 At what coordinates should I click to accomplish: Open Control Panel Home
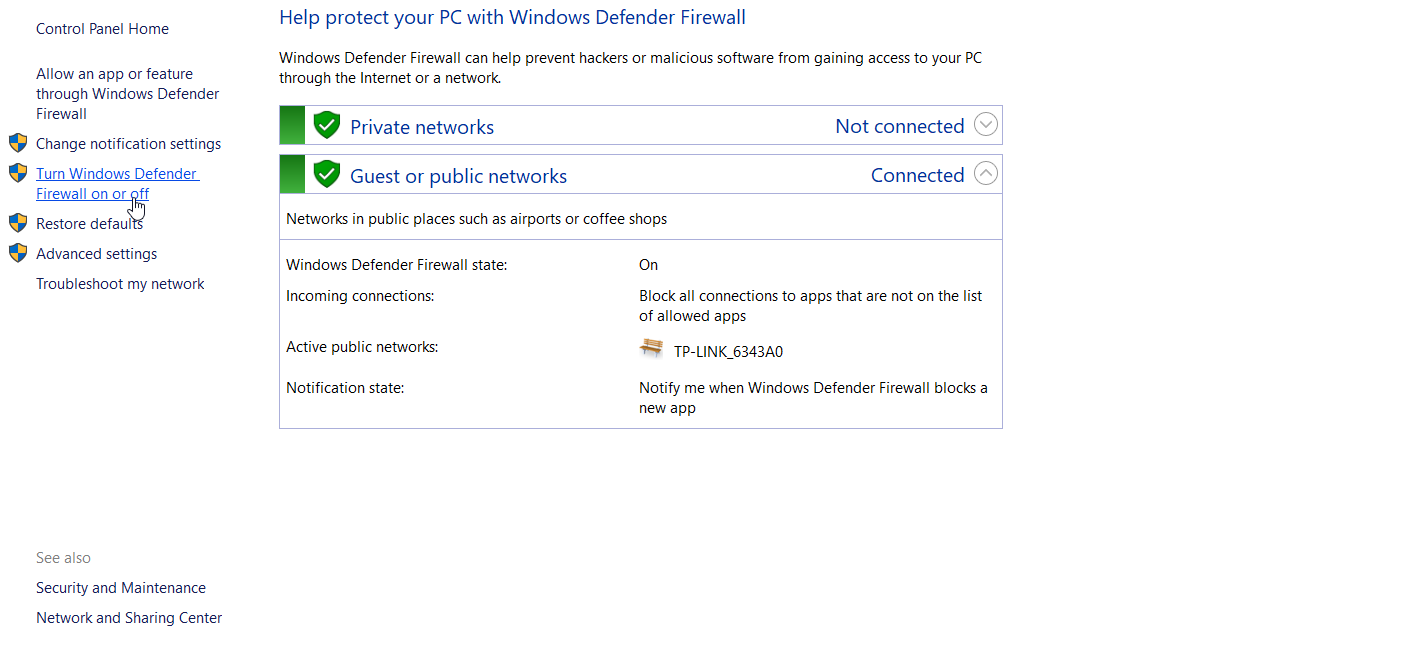point(102,29)
